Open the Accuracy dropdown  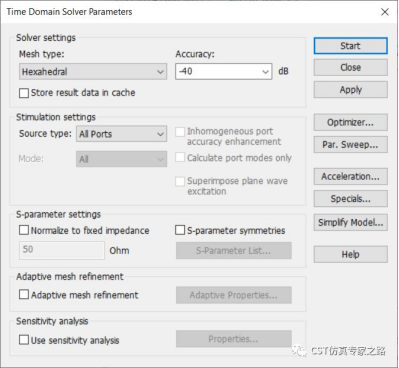pyautogui.click(x=265, y=72)
